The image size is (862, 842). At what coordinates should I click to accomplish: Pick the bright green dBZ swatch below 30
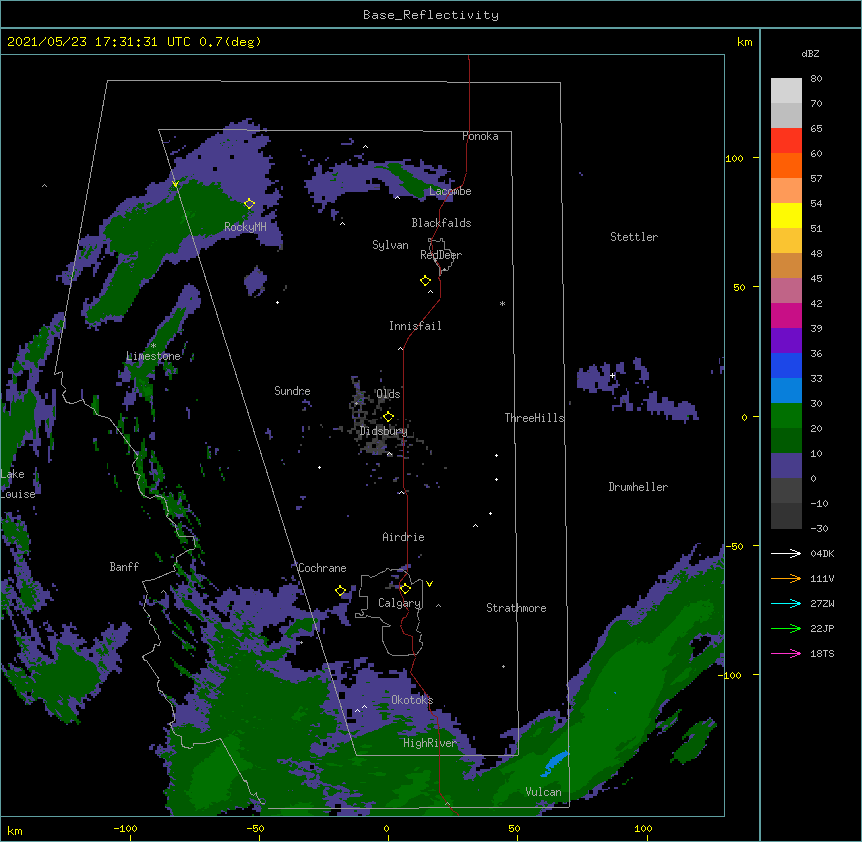(786, 416)
